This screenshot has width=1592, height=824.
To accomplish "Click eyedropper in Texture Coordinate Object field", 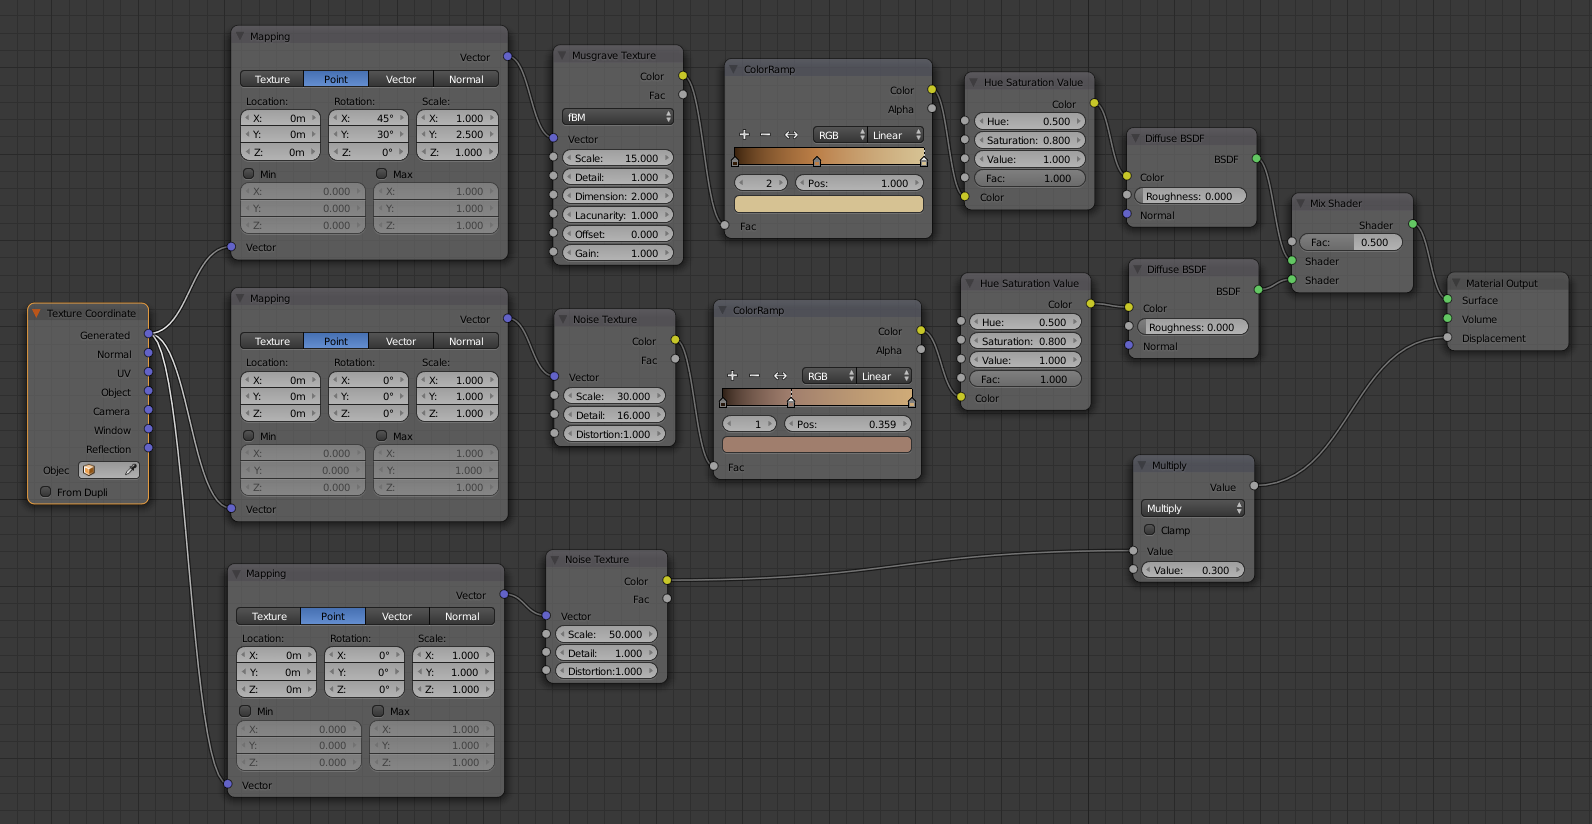I will [x=130, y=470].
